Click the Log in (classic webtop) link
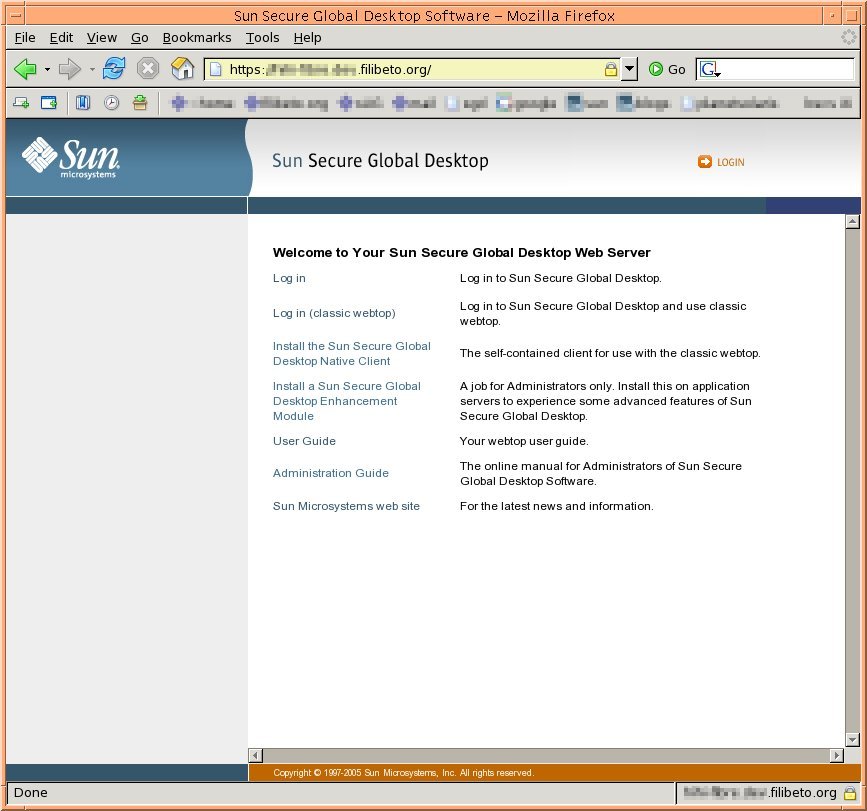The image size is (867, 811). click(x=334, y=313)
